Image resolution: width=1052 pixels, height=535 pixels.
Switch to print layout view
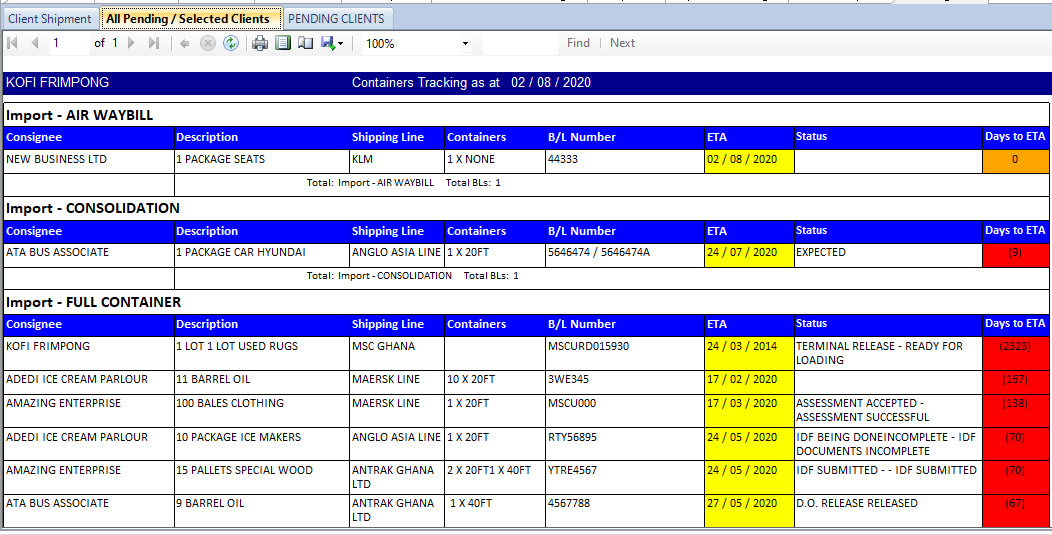pos(283,43)
